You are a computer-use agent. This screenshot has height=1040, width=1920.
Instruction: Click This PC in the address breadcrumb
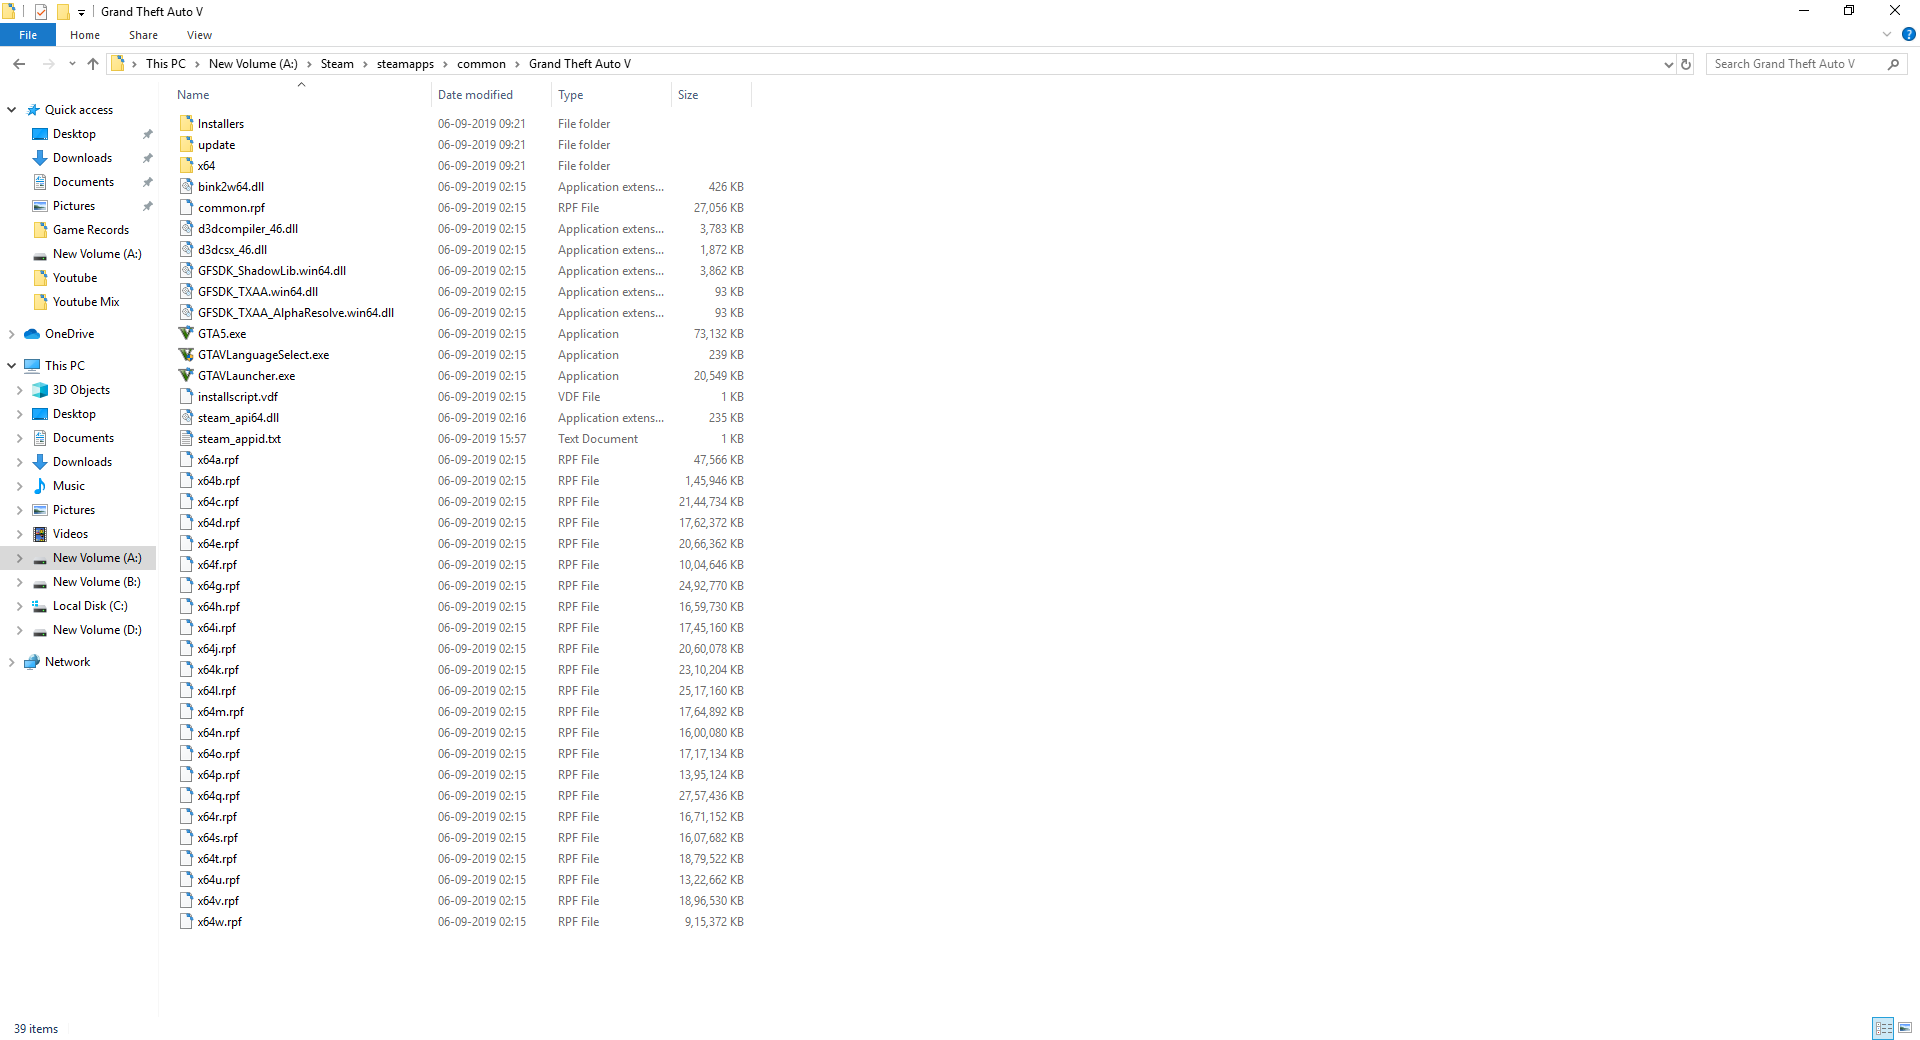165,64
